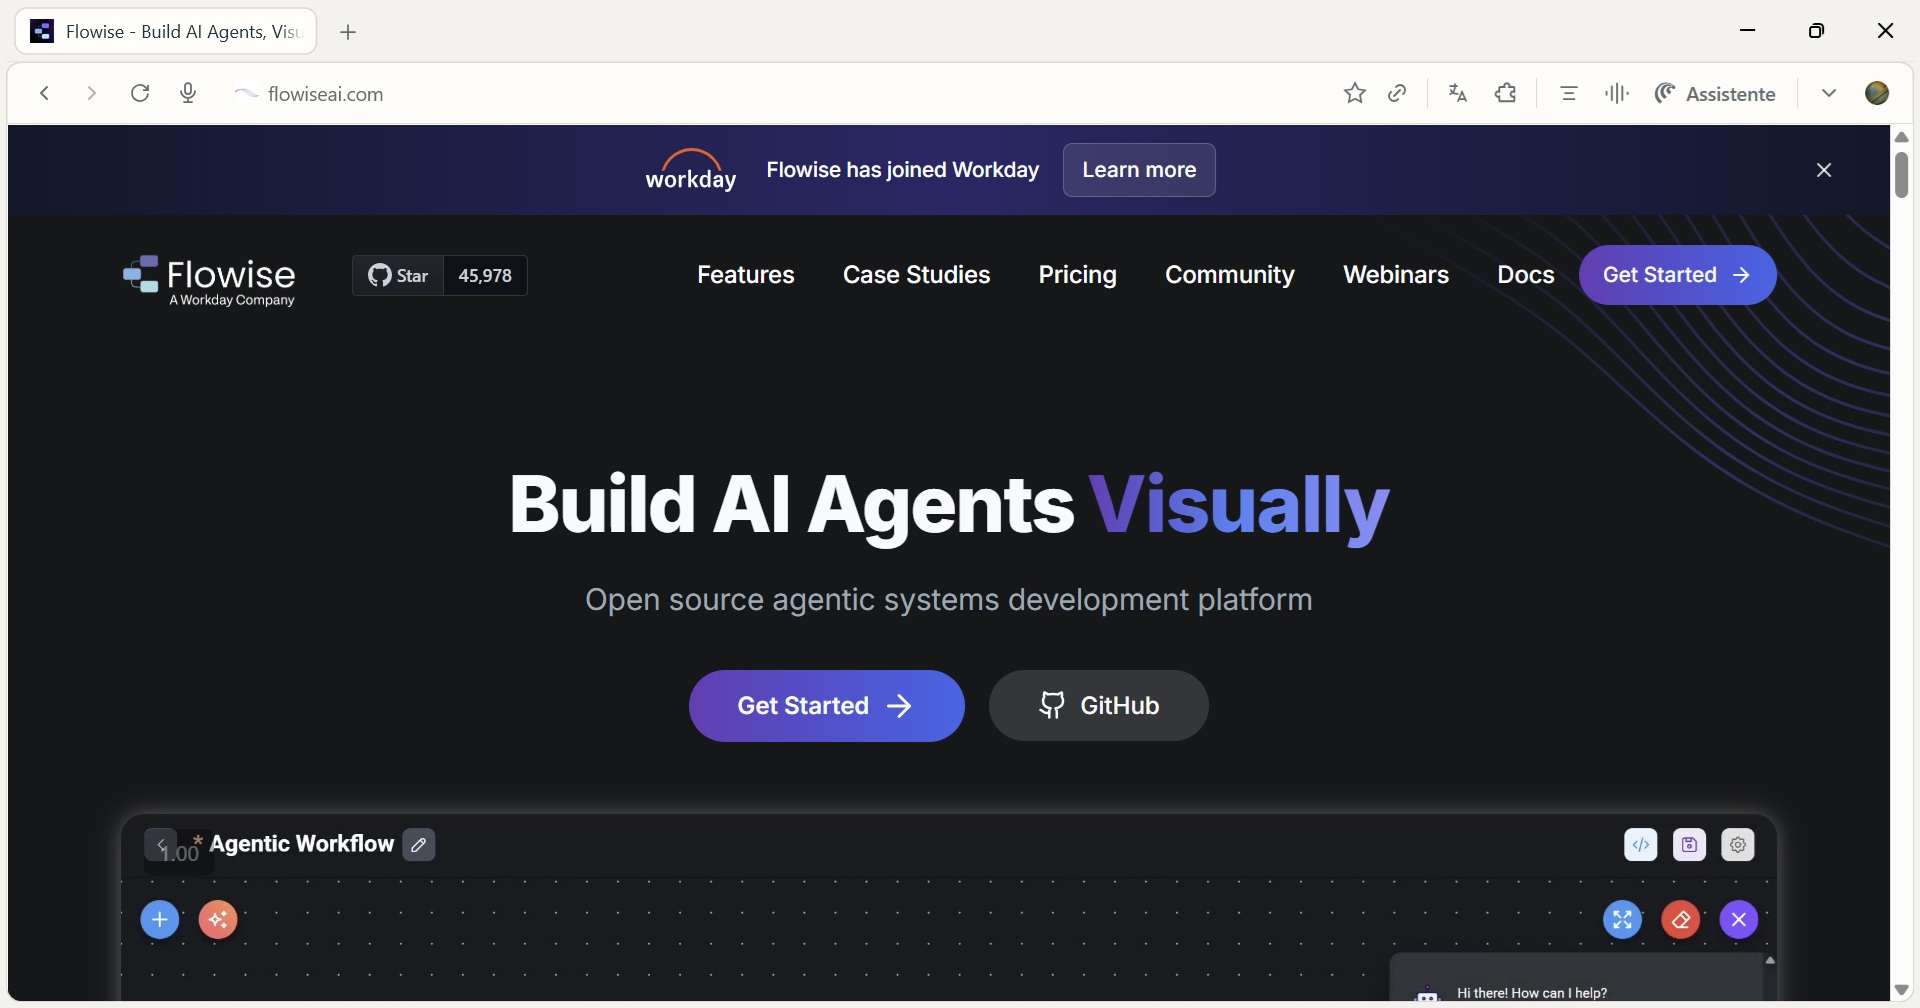The image size is (1920, 1008).
Task: Toggle microphone voice input in address bar
Action: [x=188, y=94]
